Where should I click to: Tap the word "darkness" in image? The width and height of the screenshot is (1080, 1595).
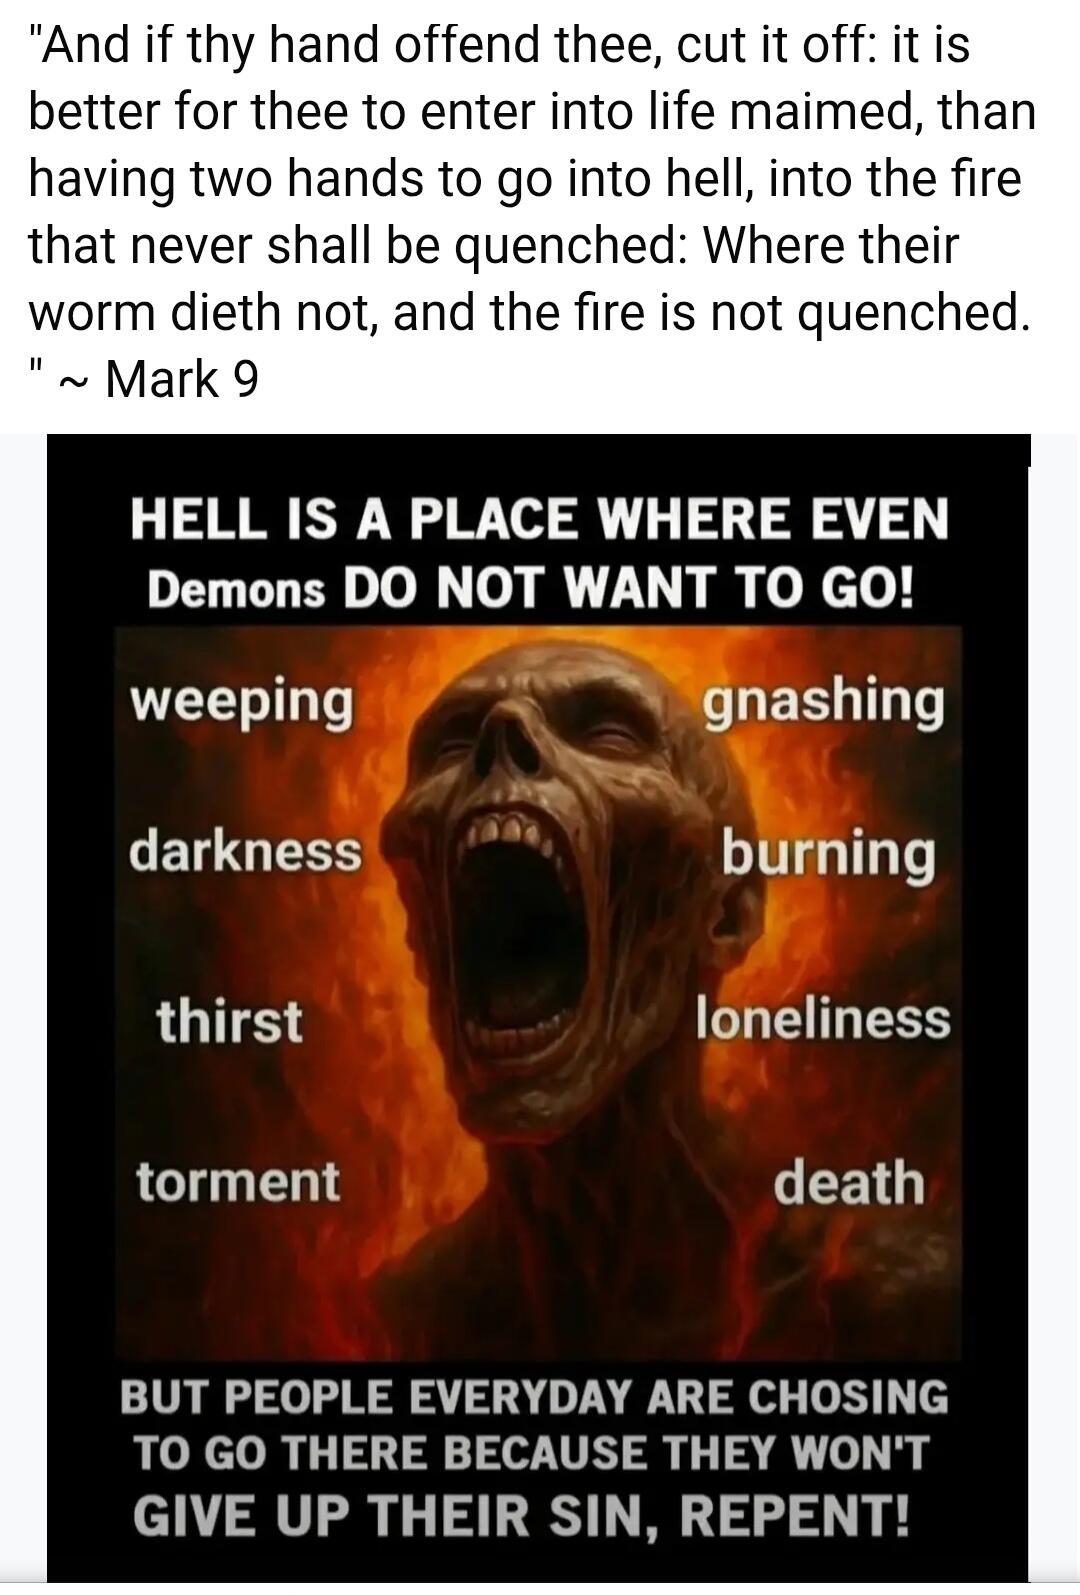click(245, 851)
